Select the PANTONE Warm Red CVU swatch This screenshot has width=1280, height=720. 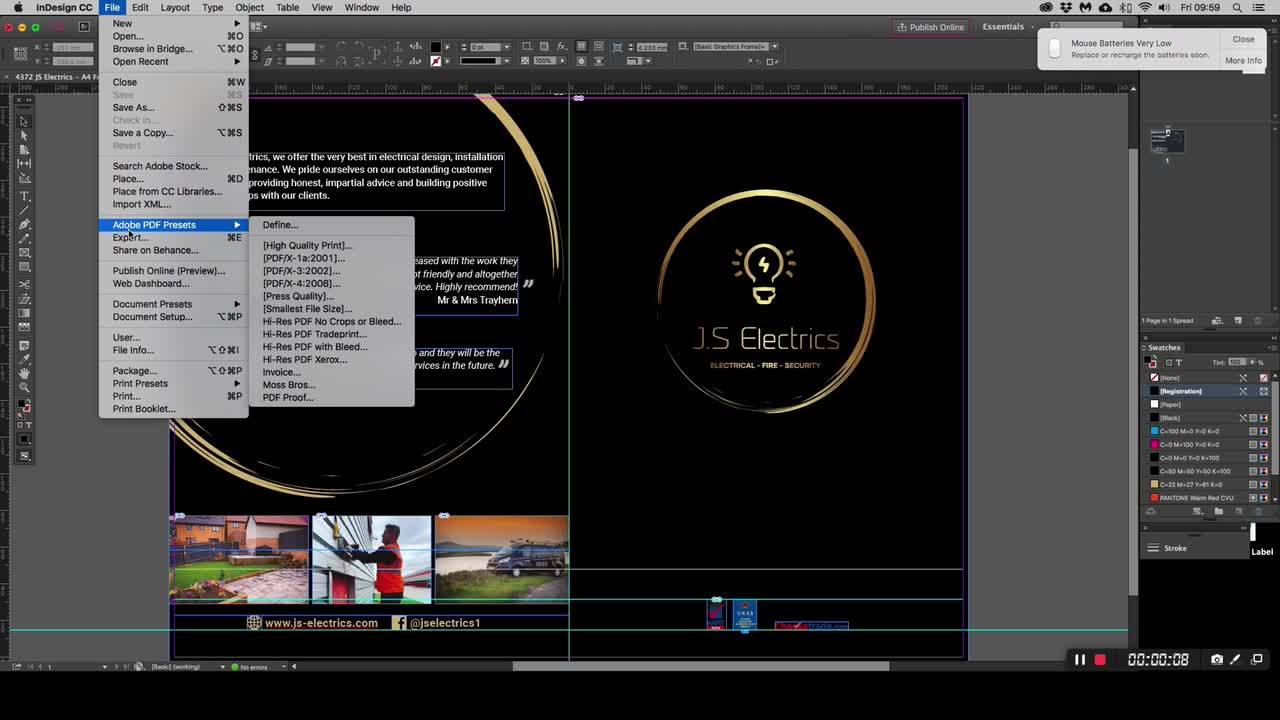(1208, 498)
